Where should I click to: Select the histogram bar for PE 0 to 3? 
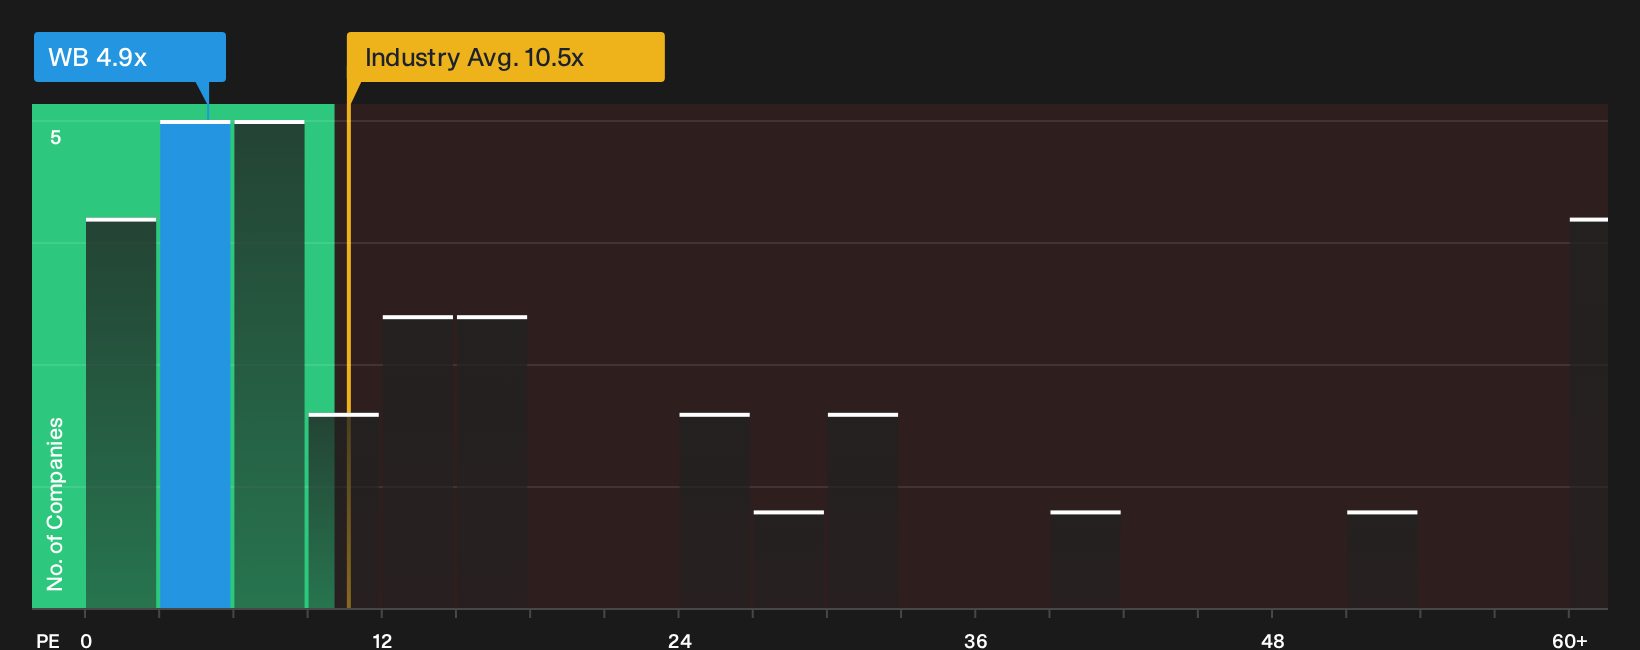[x=121, y=413]
